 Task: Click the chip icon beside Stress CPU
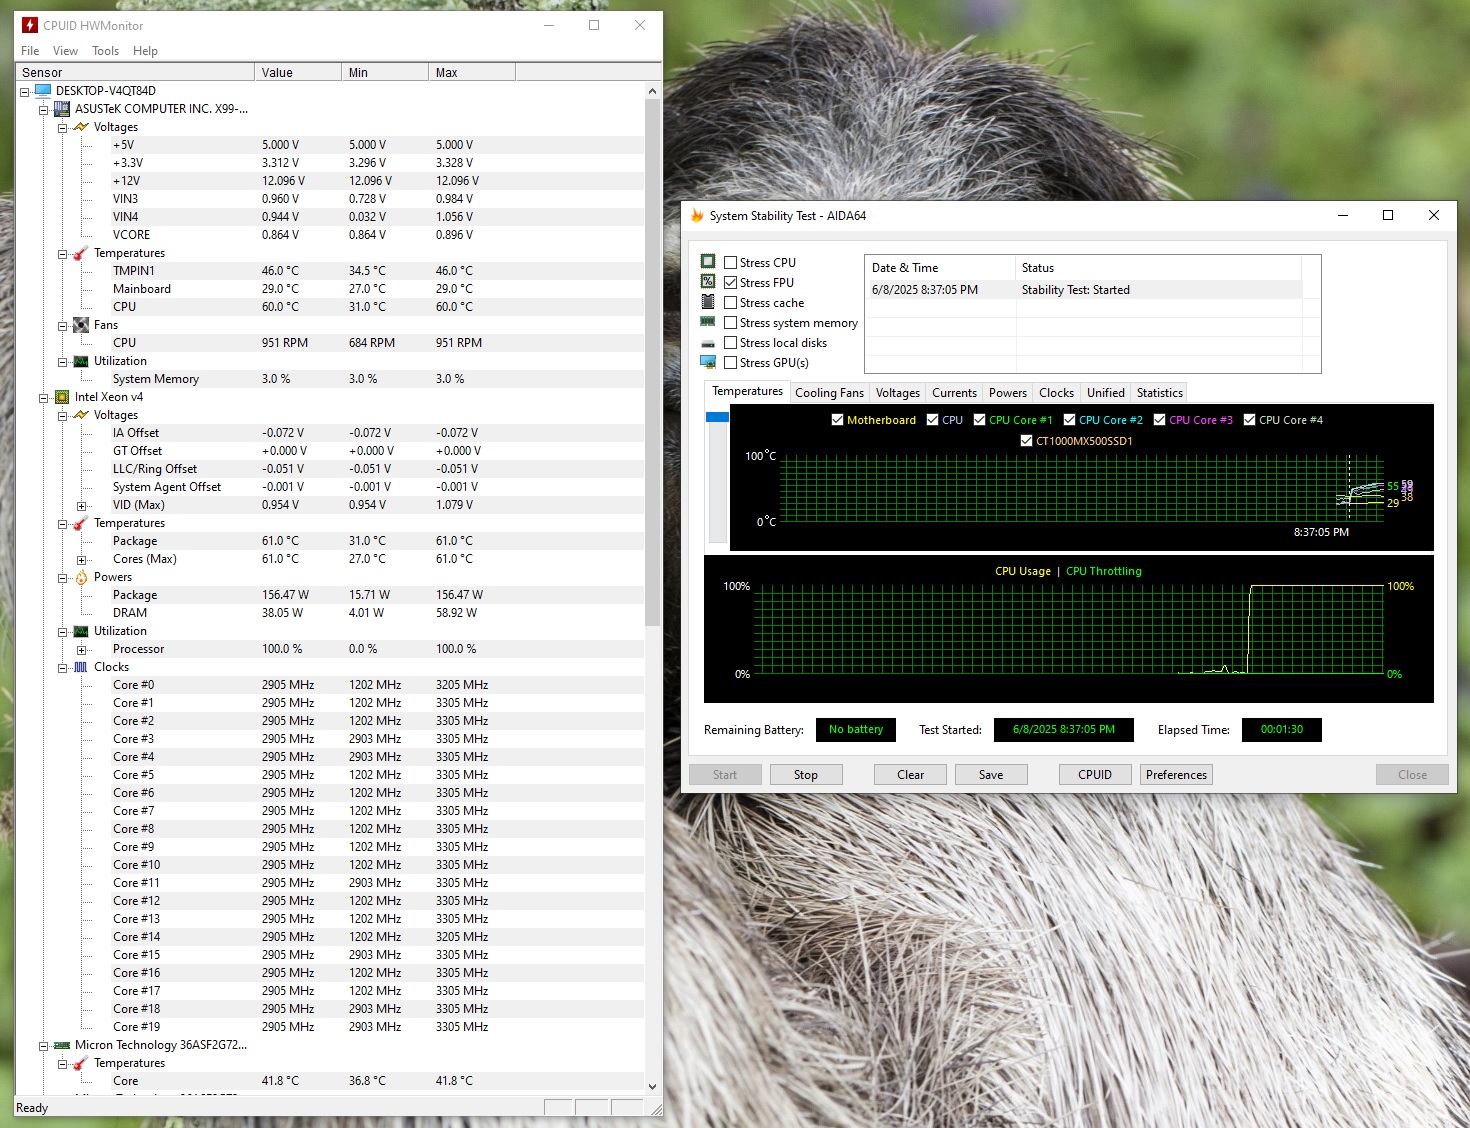(x=708, y=262)
